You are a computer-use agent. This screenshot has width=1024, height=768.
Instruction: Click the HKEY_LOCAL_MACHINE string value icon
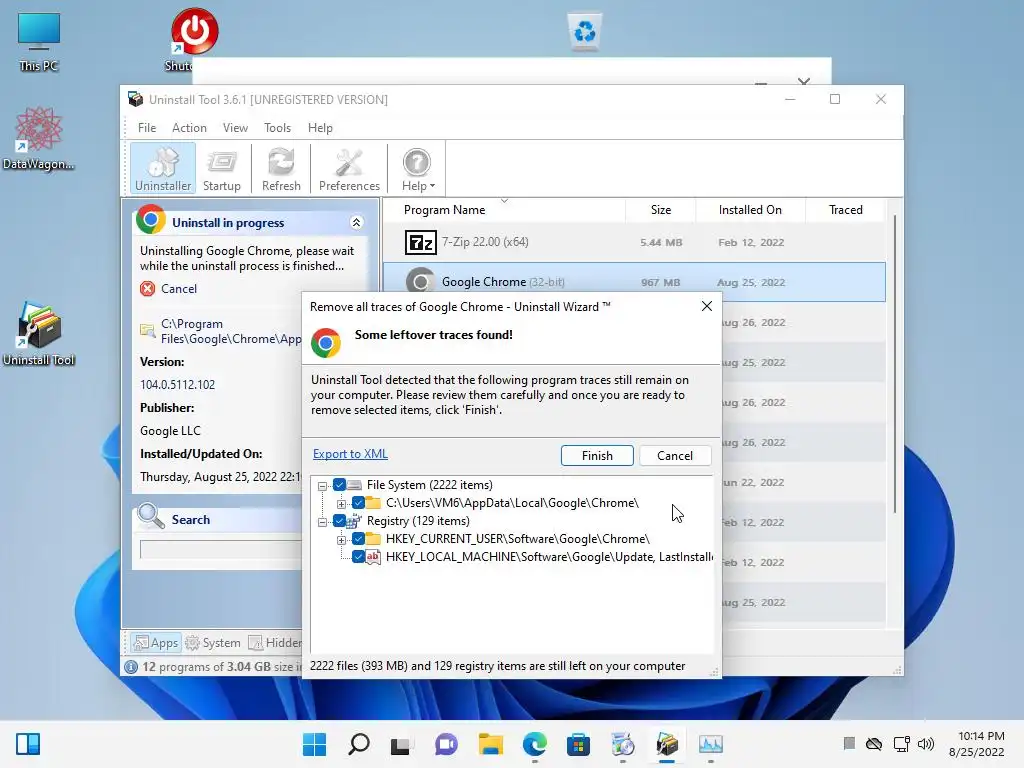pos(373,556)
